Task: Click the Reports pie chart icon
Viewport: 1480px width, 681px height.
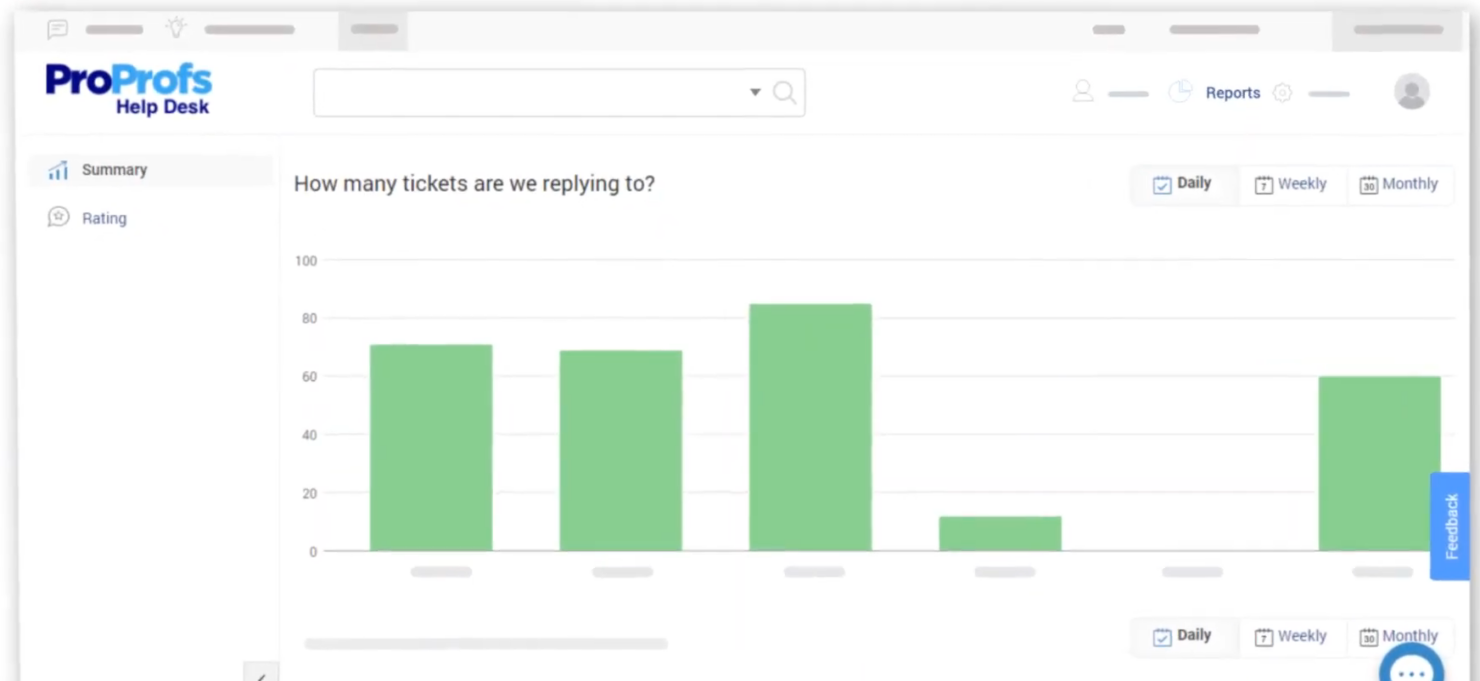Action: tap(1180, 91)
